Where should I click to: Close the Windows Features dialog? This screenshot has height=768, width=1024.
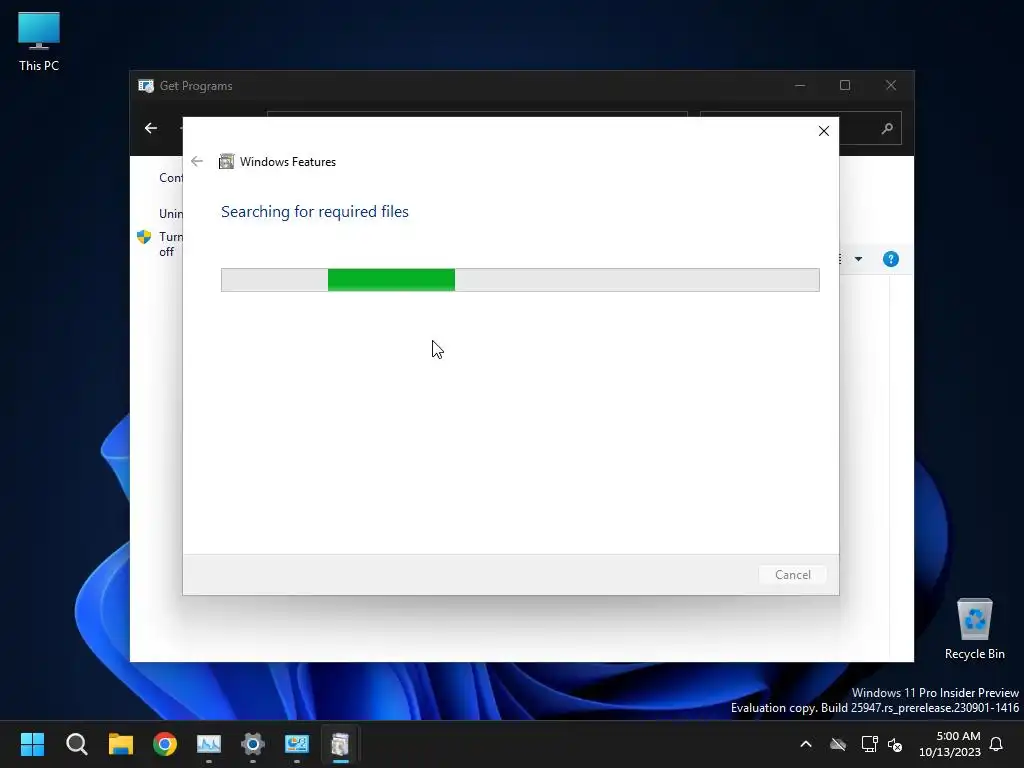tap(824, 131)
